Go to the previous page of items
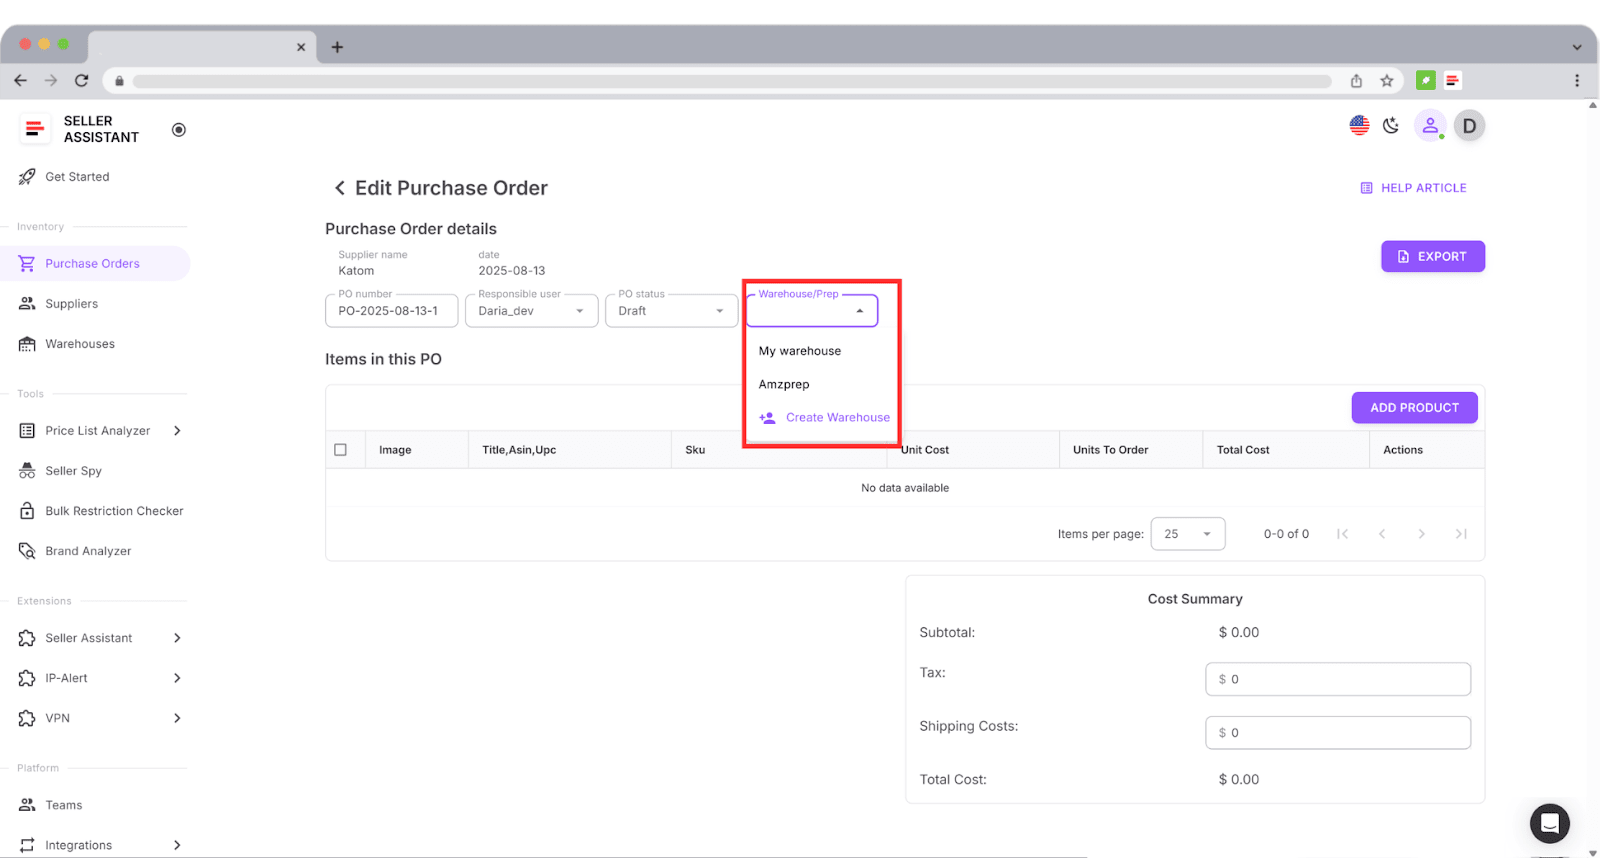 pos(1382,534)
